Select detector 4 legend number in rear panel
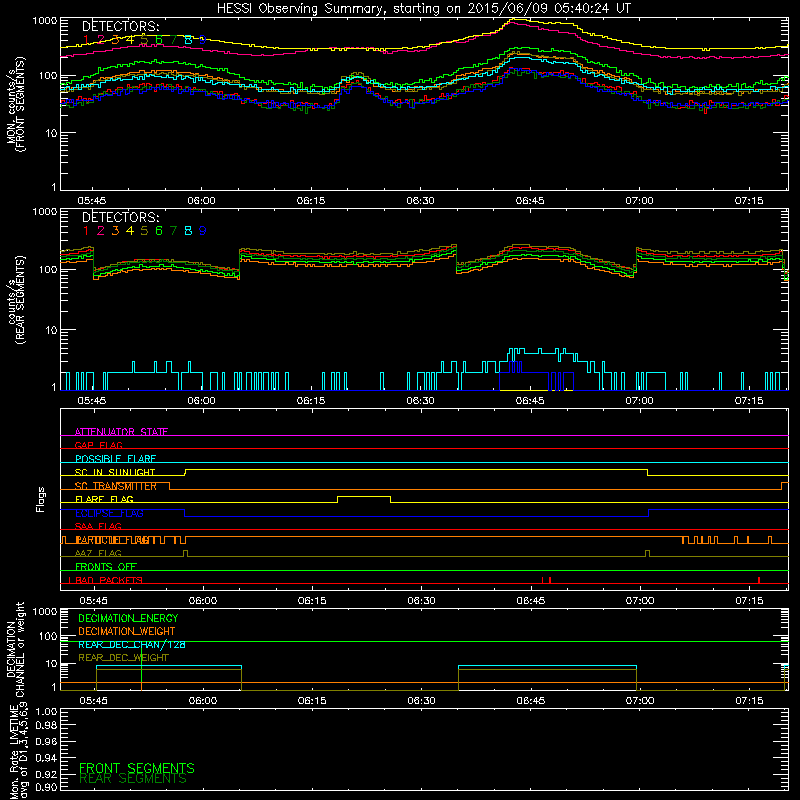This screenshot has width=800, height=800. click(x=130, y=231)
